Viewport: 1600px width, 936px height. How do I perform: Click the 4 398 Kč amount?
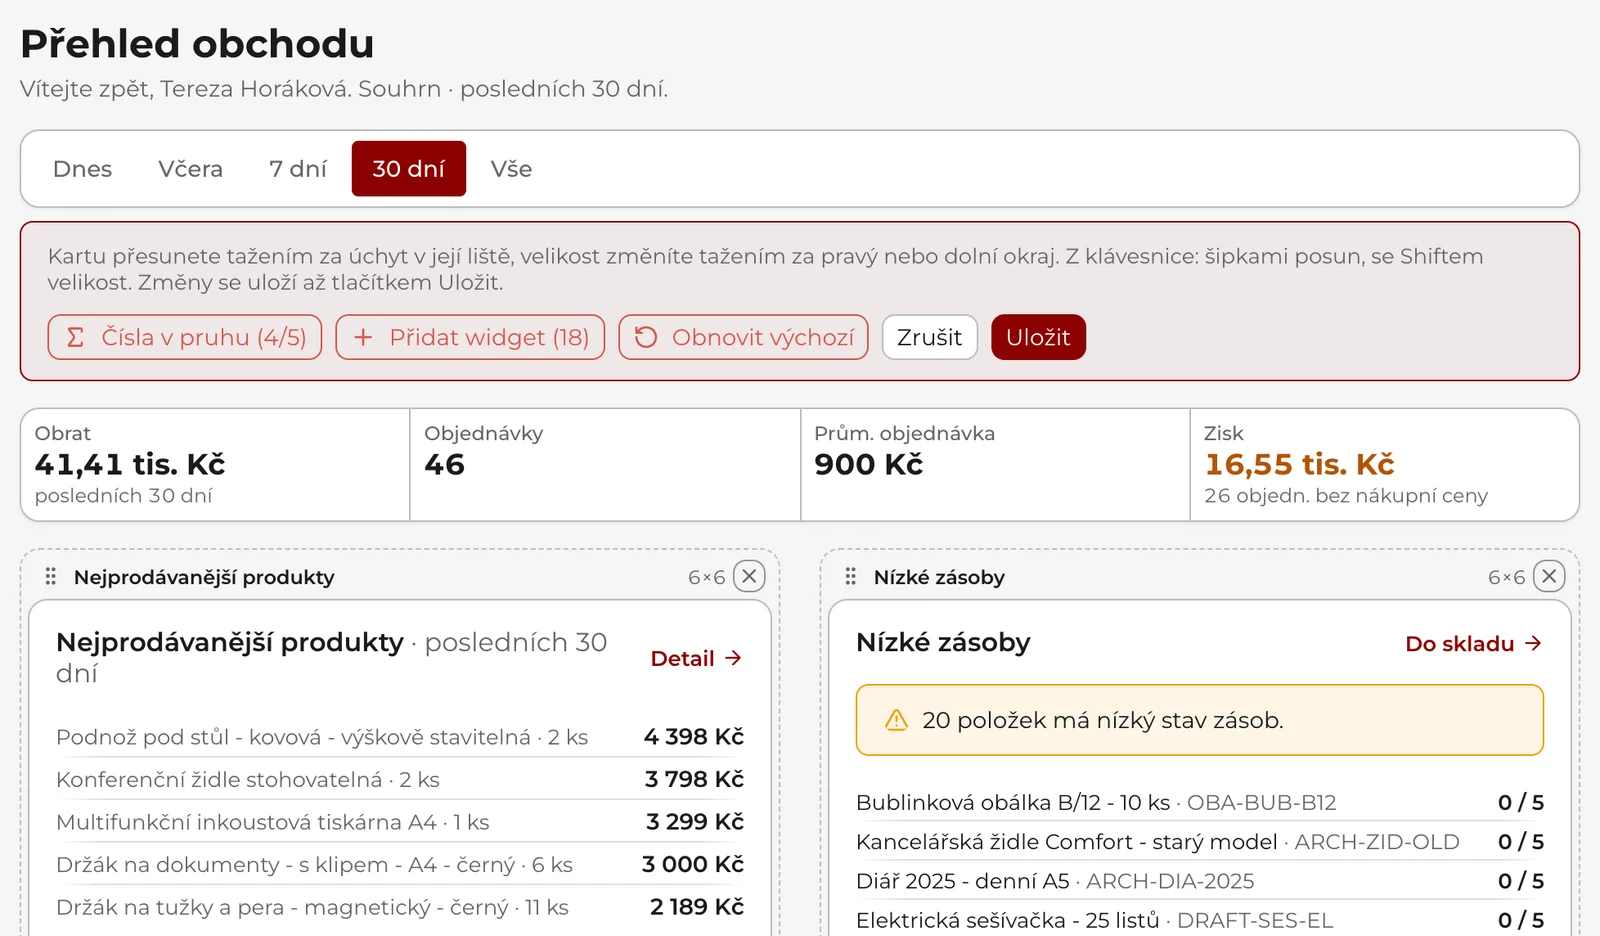694,737
